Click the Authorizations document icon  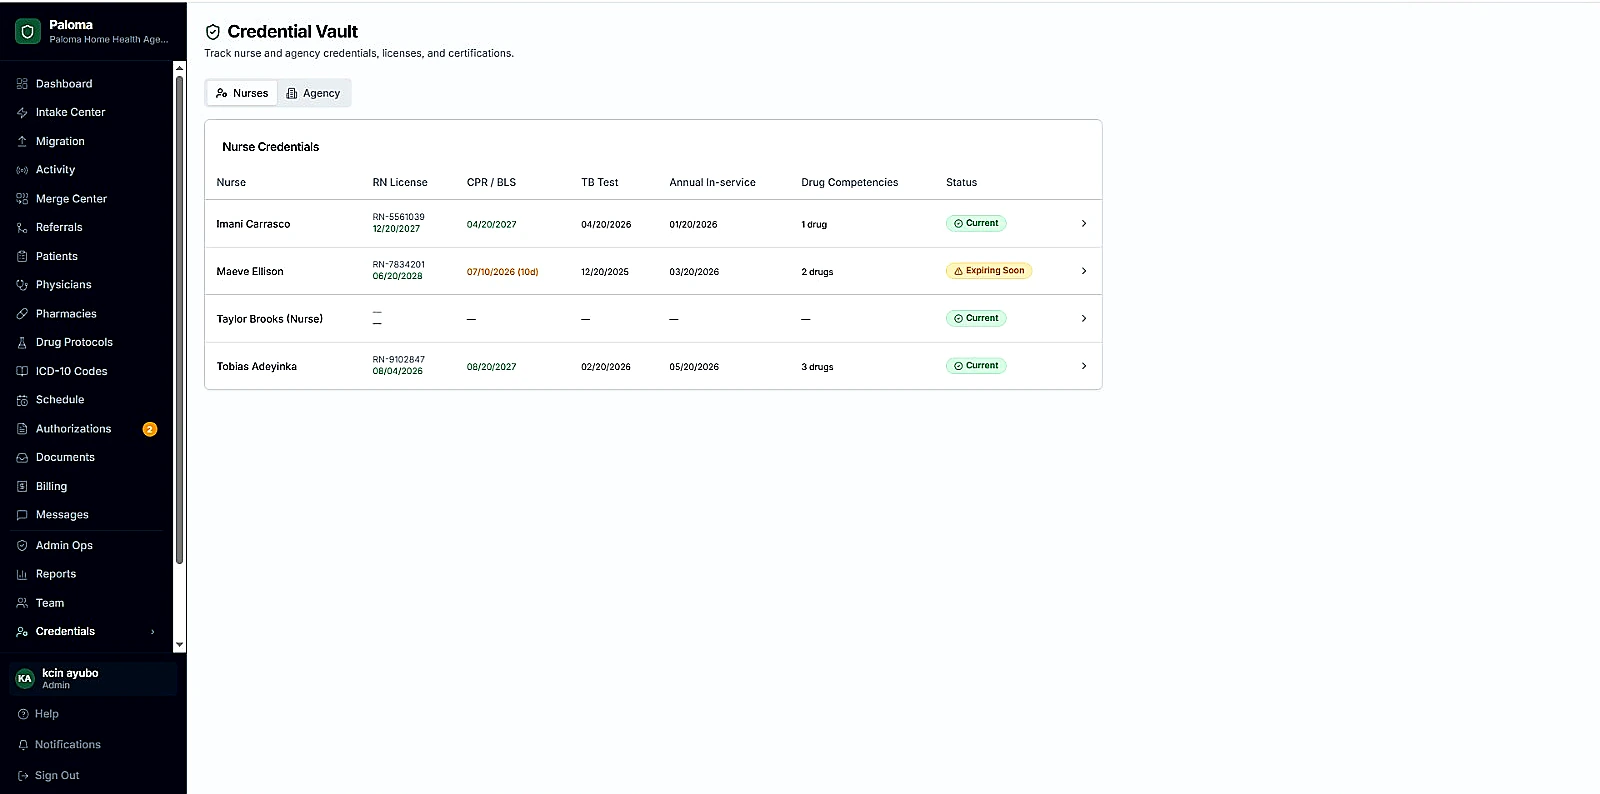point(22,429)
